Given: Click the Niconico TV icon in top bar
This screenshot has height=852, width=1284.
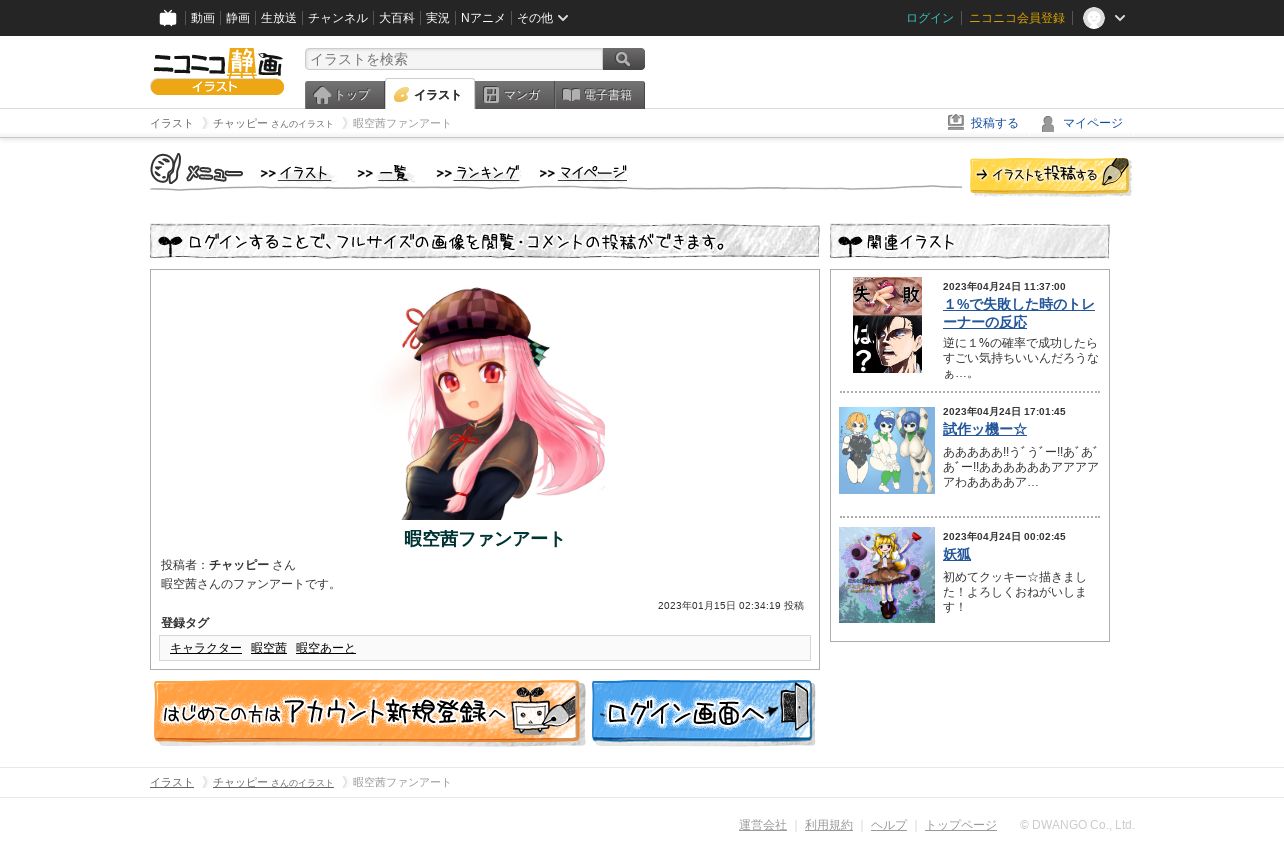Looking at the screenshot, I should tap(168, 18).
